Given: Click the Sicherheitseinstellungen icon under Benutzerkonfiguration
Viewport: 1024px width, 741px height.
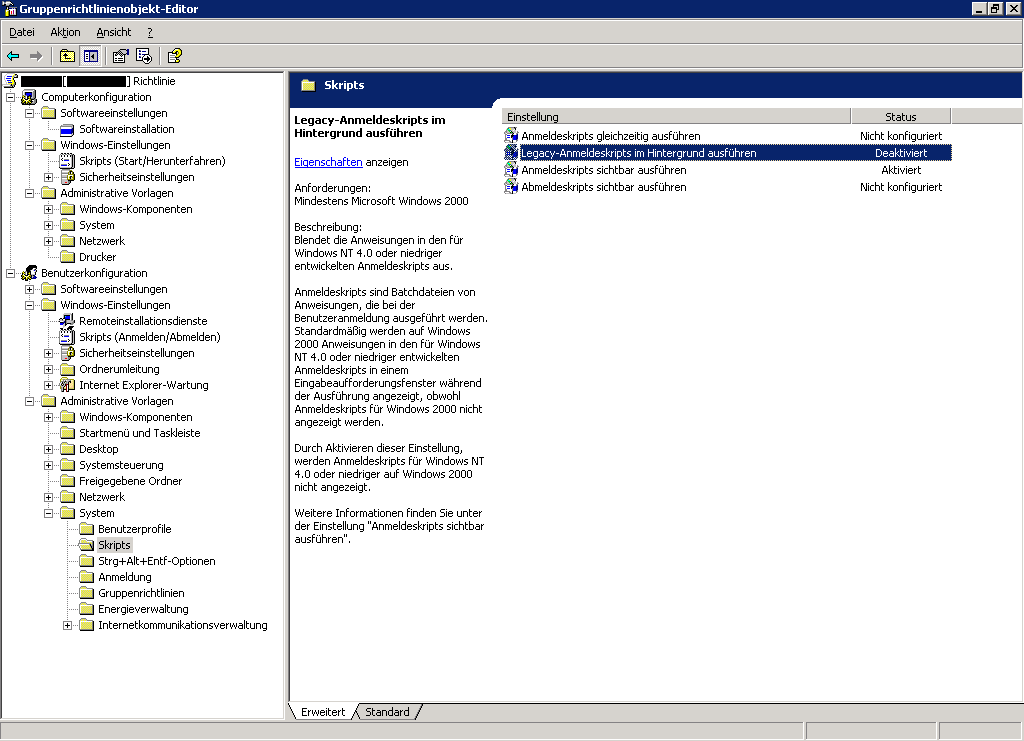Looking at the screenshot, I should pos(67,353).
